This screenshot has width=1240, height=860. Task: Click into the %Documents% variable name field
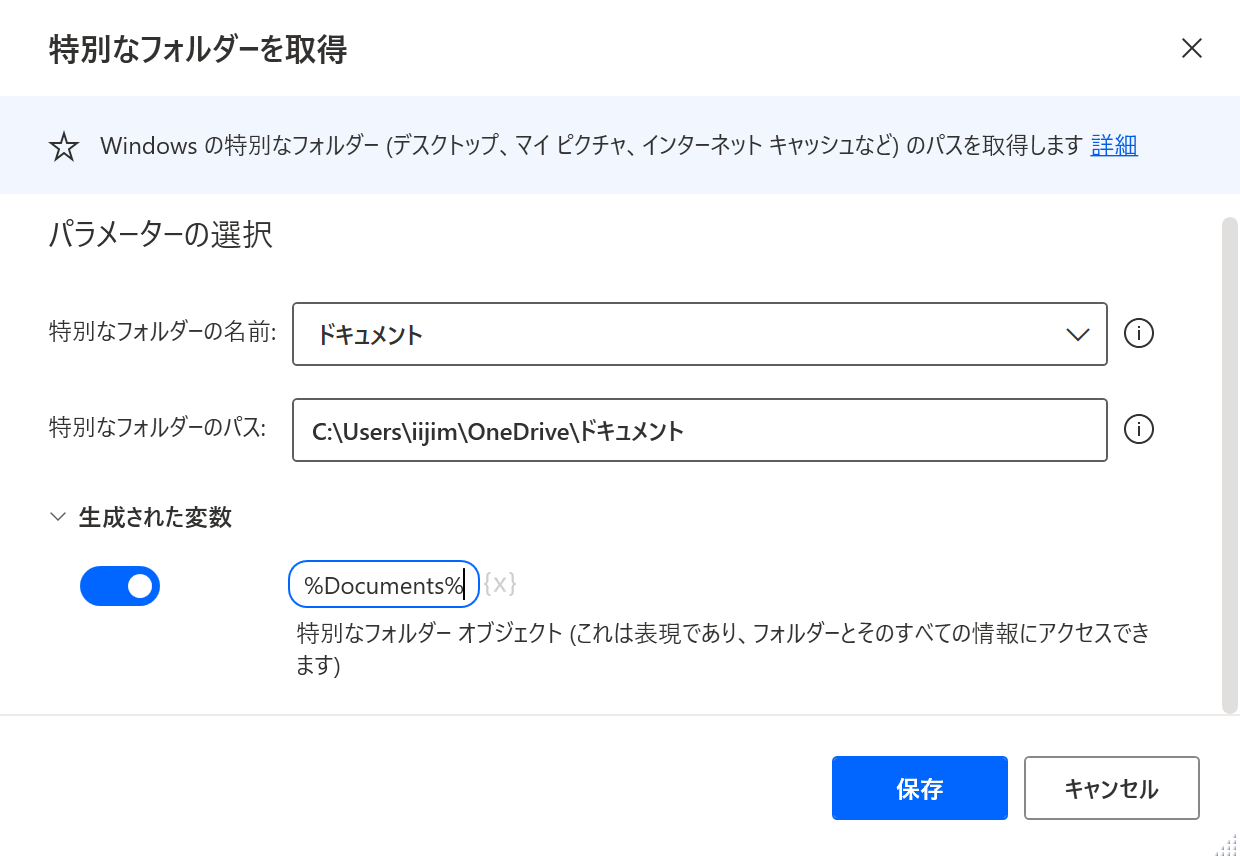click(x=384, y=585)
